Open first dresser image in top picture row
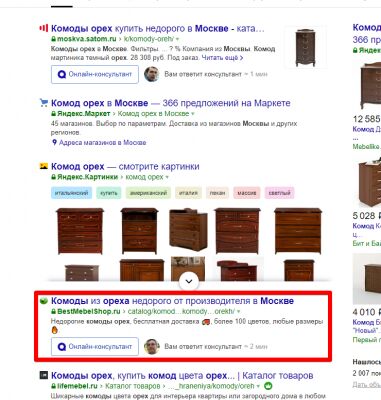 (x=80, y=231)
